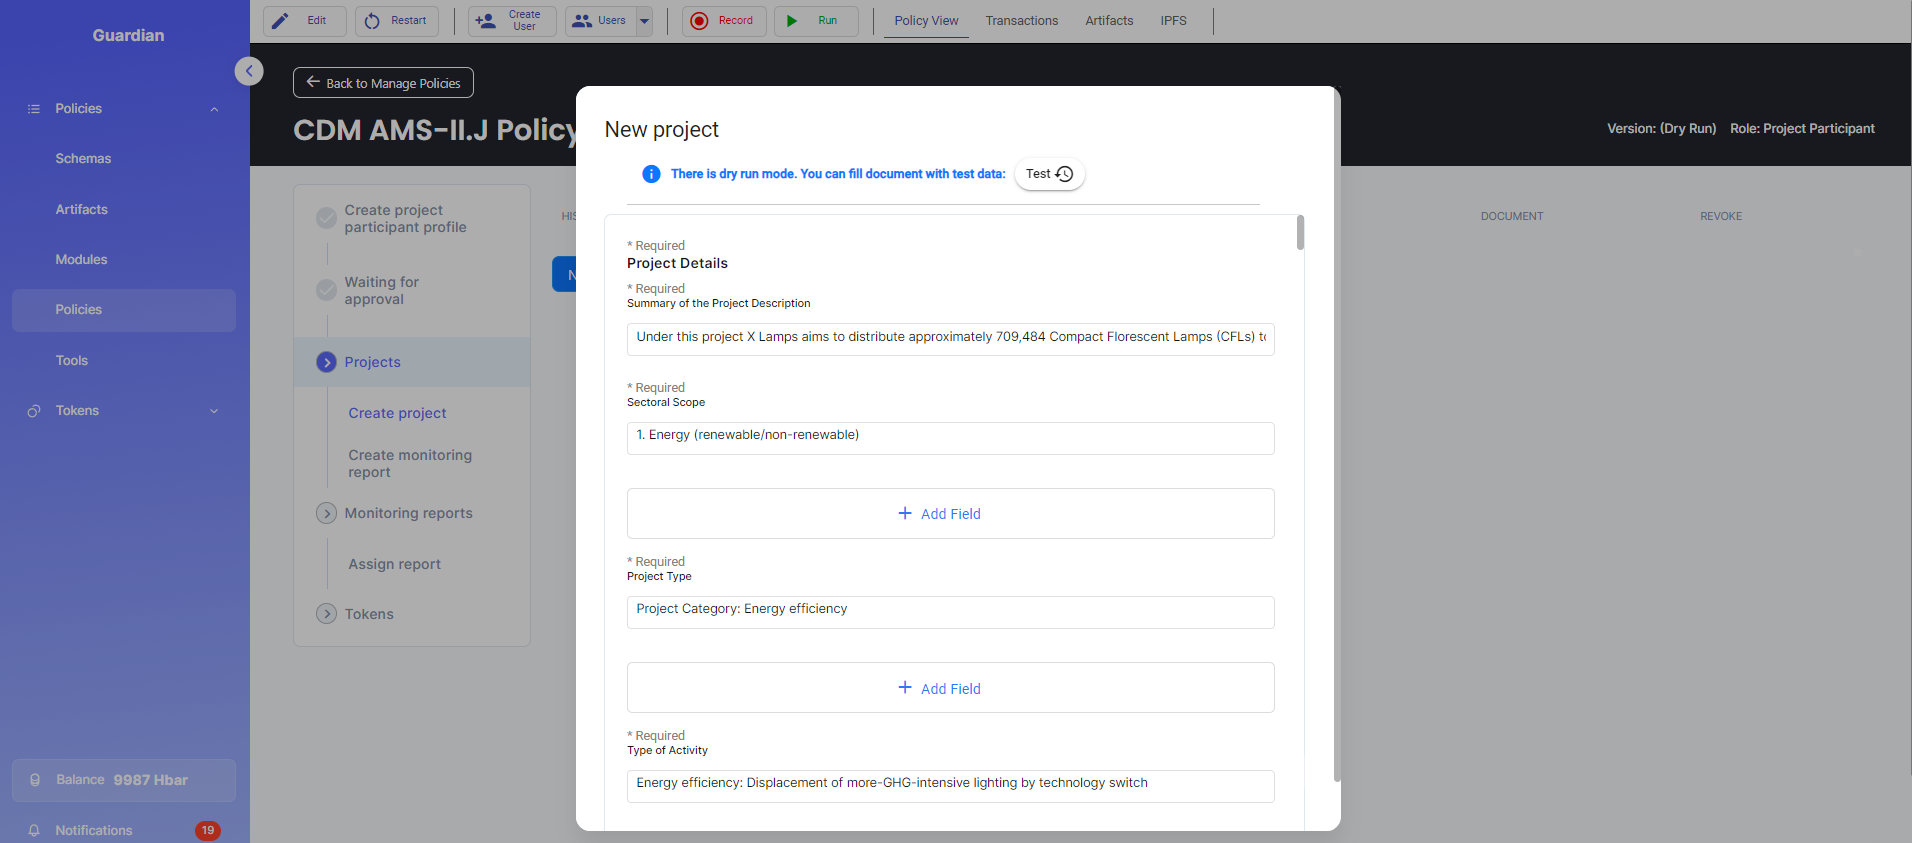
Task: Collapse sidebar with the arrow icon
Action: pyautogui.click(x=249, y=71)
